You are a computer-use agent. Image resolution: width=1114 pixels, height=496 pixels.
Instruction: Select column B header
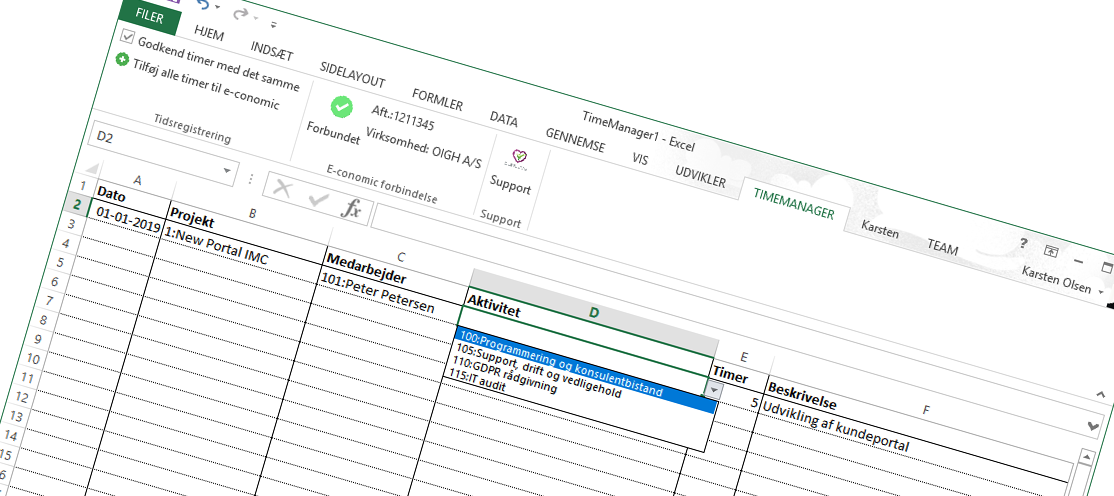(x=252, y=213)
